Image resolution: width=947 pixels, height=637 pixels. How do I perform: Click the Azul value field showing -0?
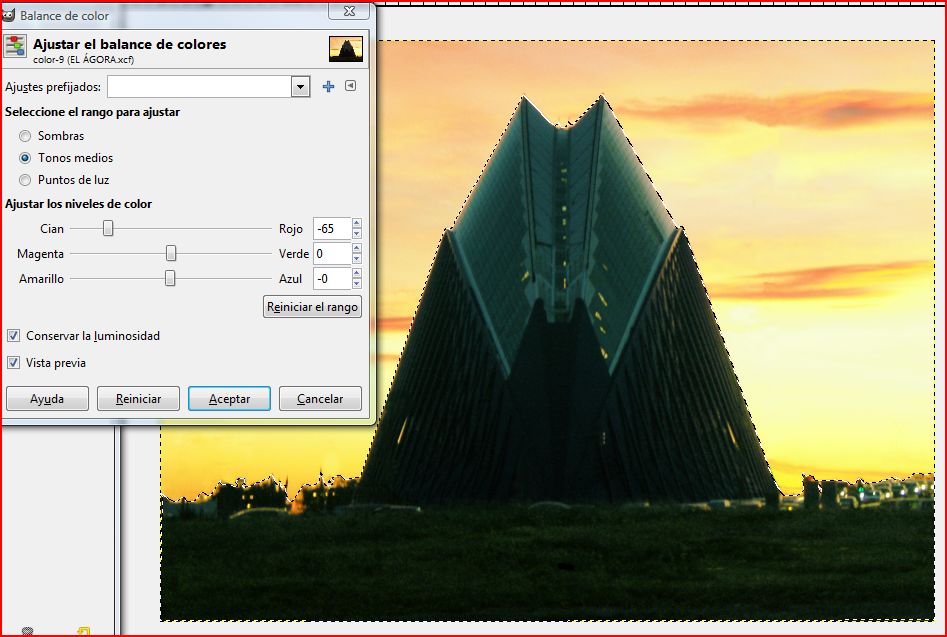pos(332,278)
